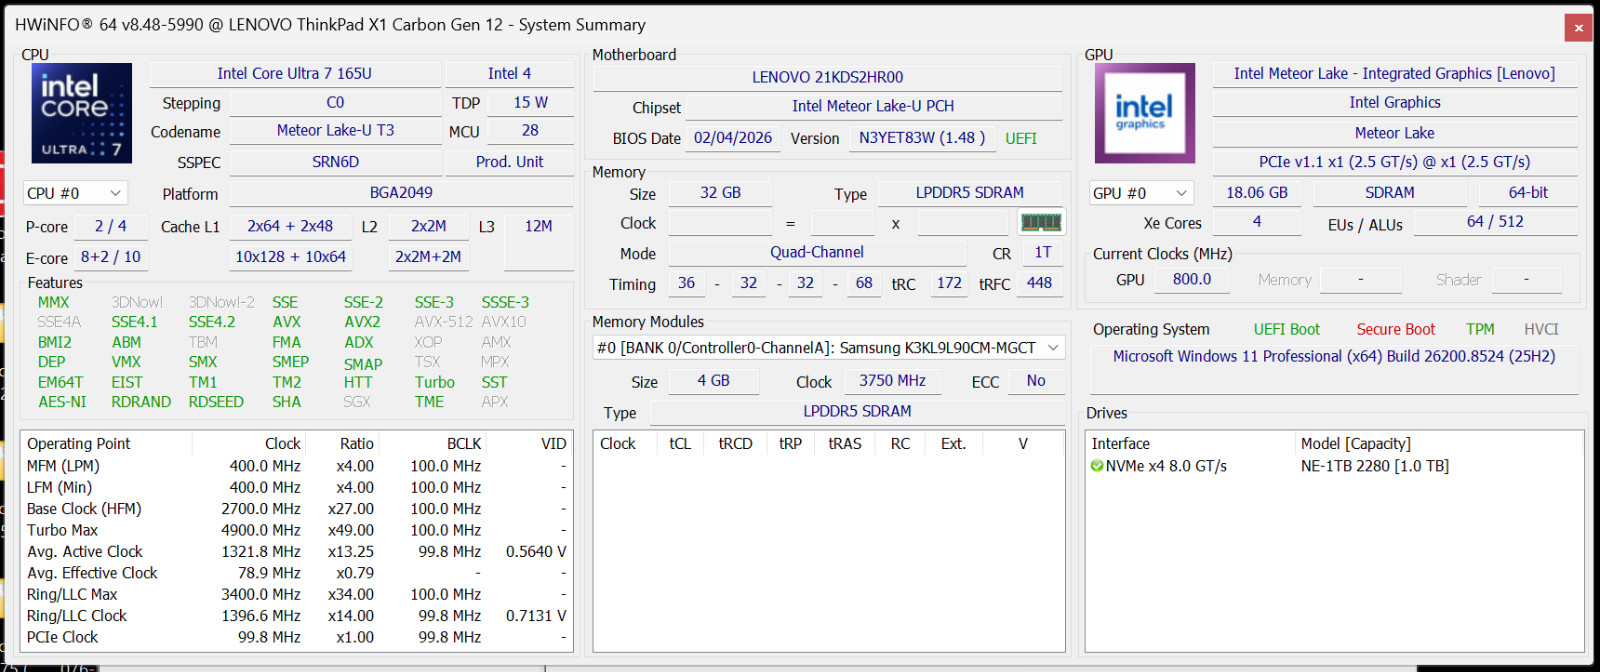Viewport: 1600px width, 672px height.
Task: Click the UEFI Boot label
Action: [1287, 330]
